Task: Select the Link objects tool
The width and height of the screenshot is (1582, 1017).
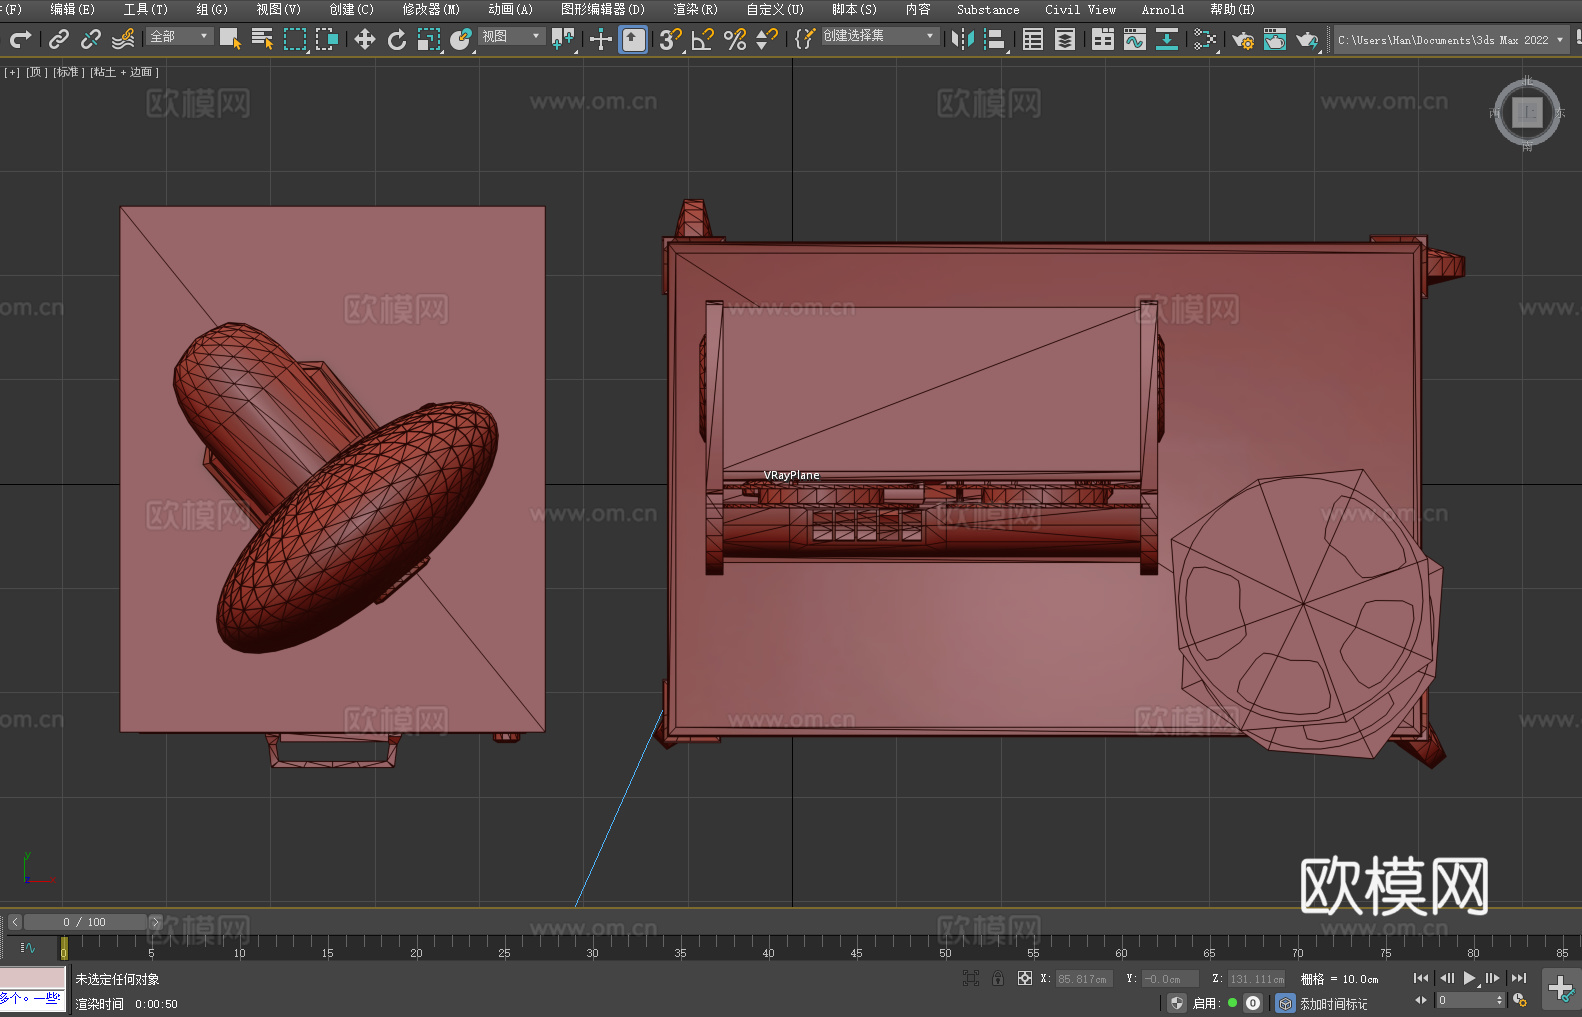Action: (59, 39)
